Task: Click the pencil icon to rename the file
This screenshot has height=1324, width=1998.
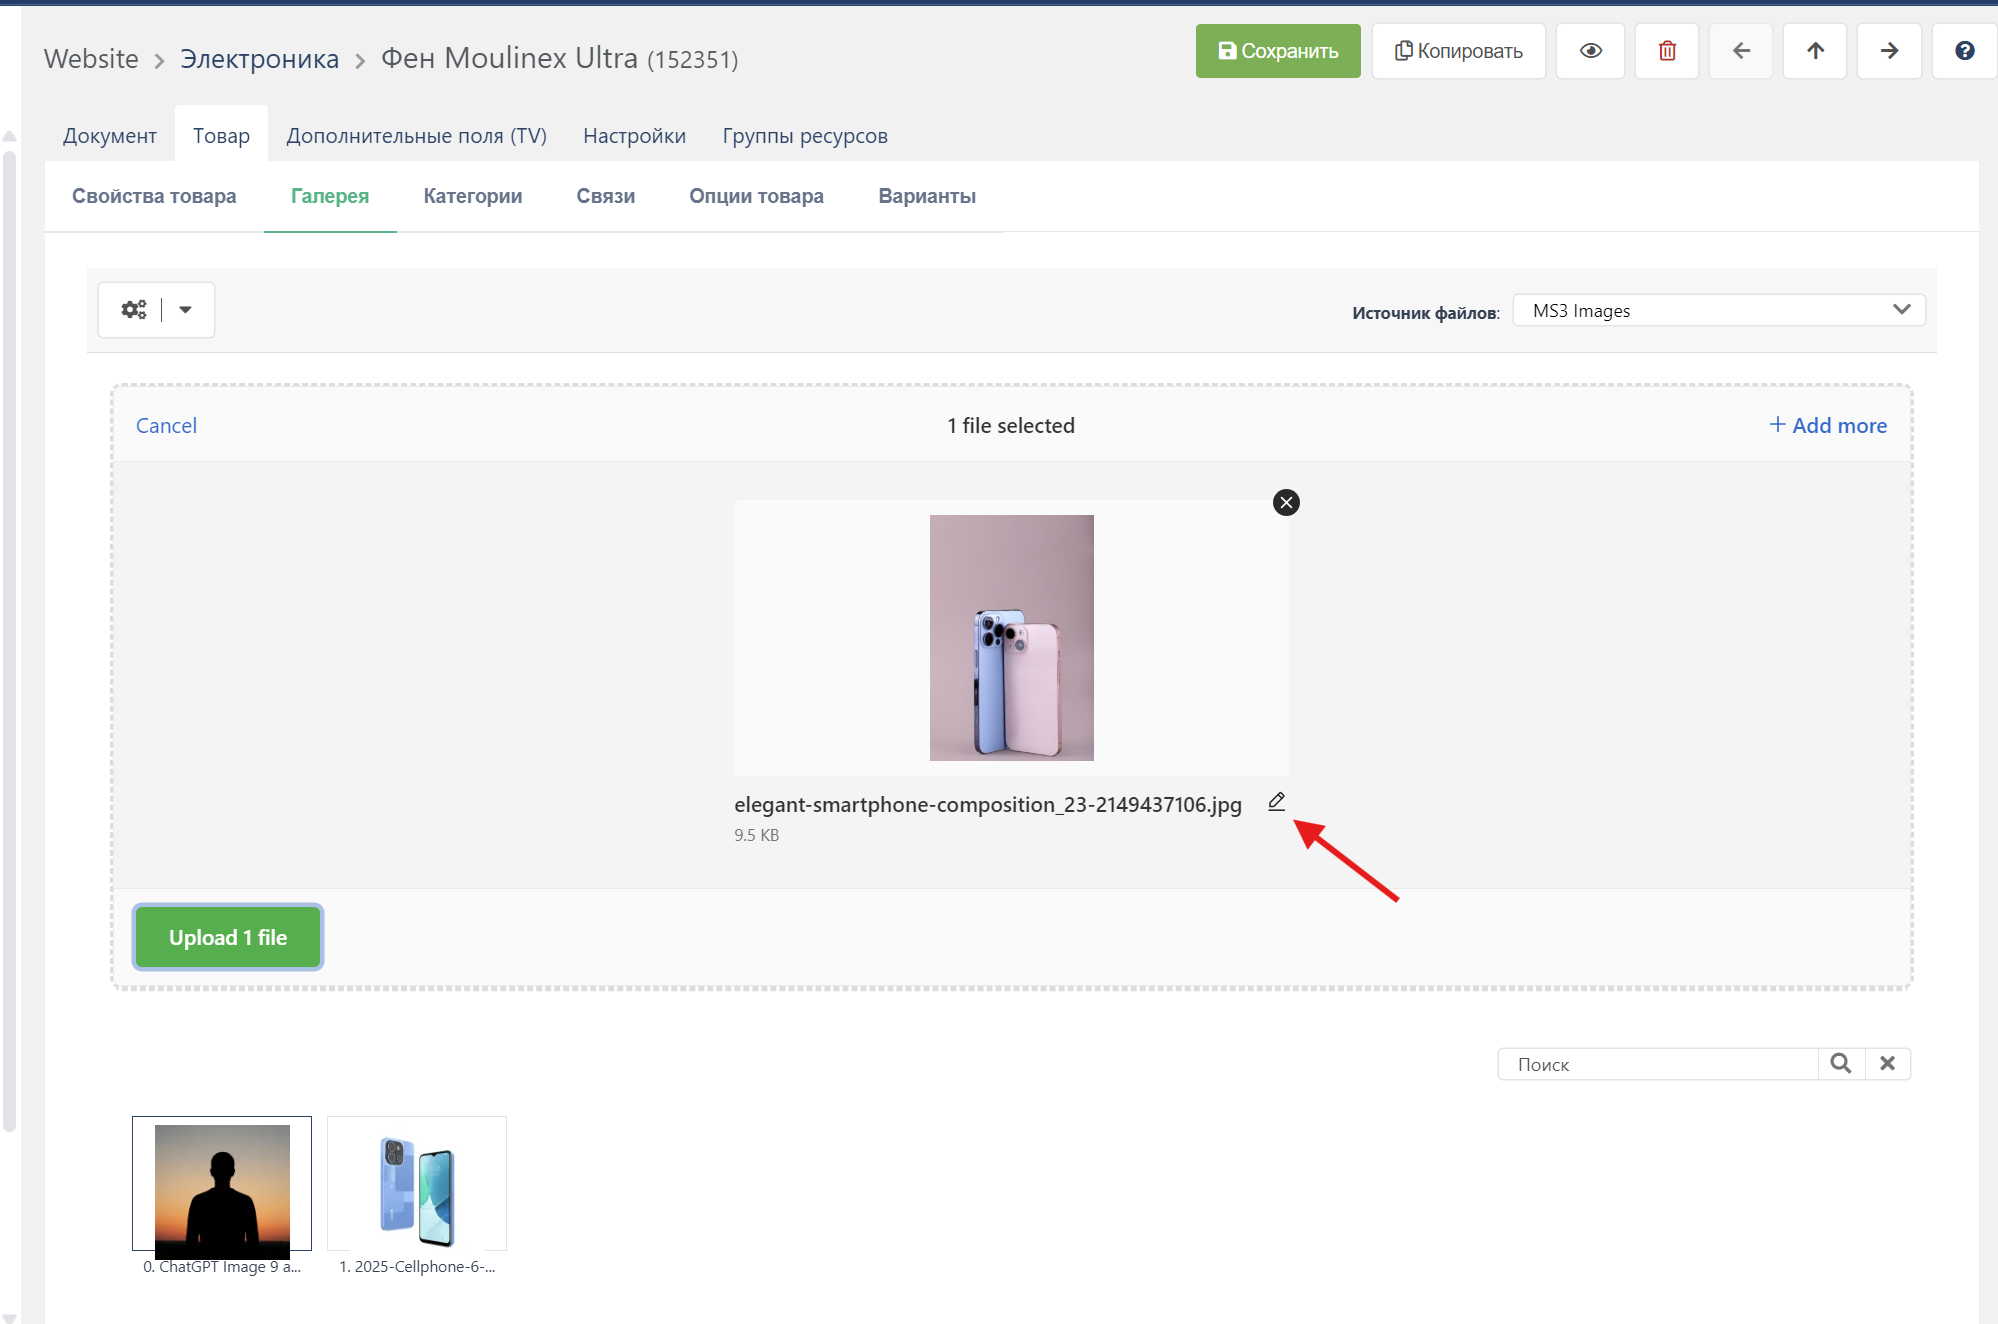Action: [x=1276, y=802]
